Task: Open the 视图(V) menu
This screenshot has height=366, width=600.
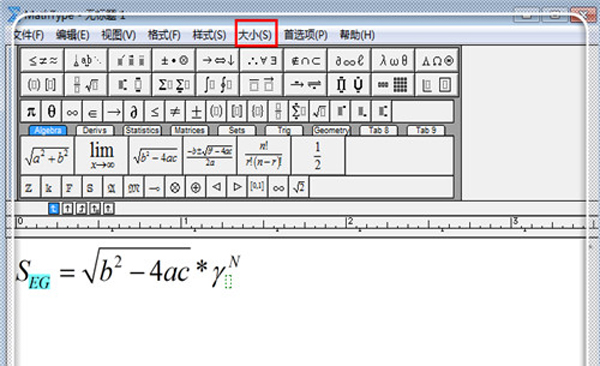Action: click(x=119, y=35)
